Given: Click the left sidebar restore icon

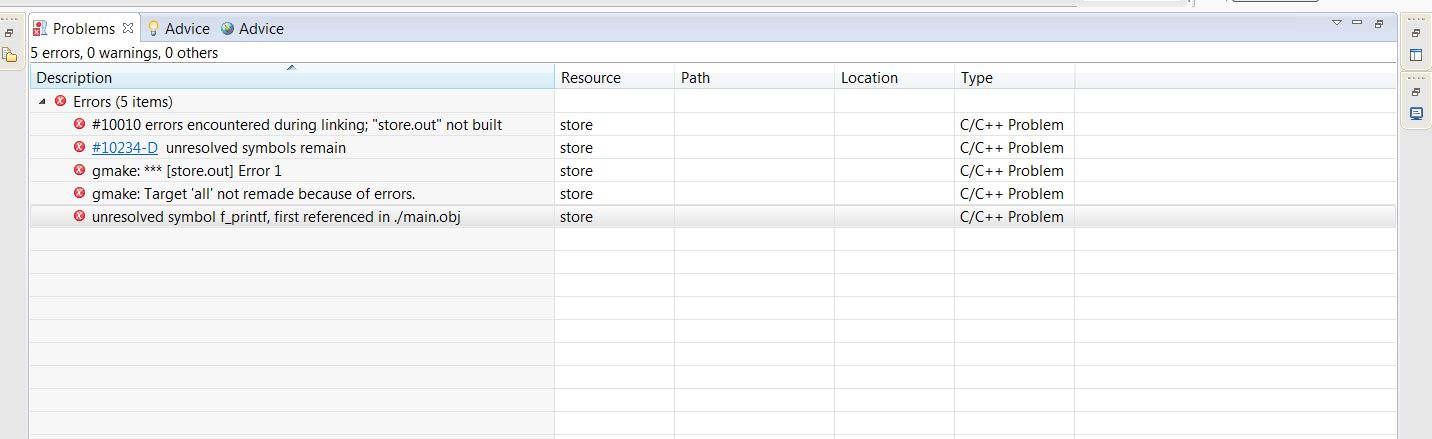Looking at the screenshot, I should [9, 32].
